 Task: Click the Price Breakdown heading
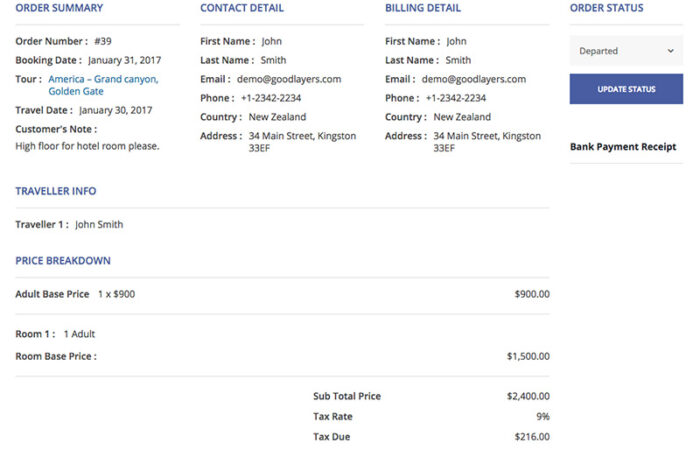point(63,261)
